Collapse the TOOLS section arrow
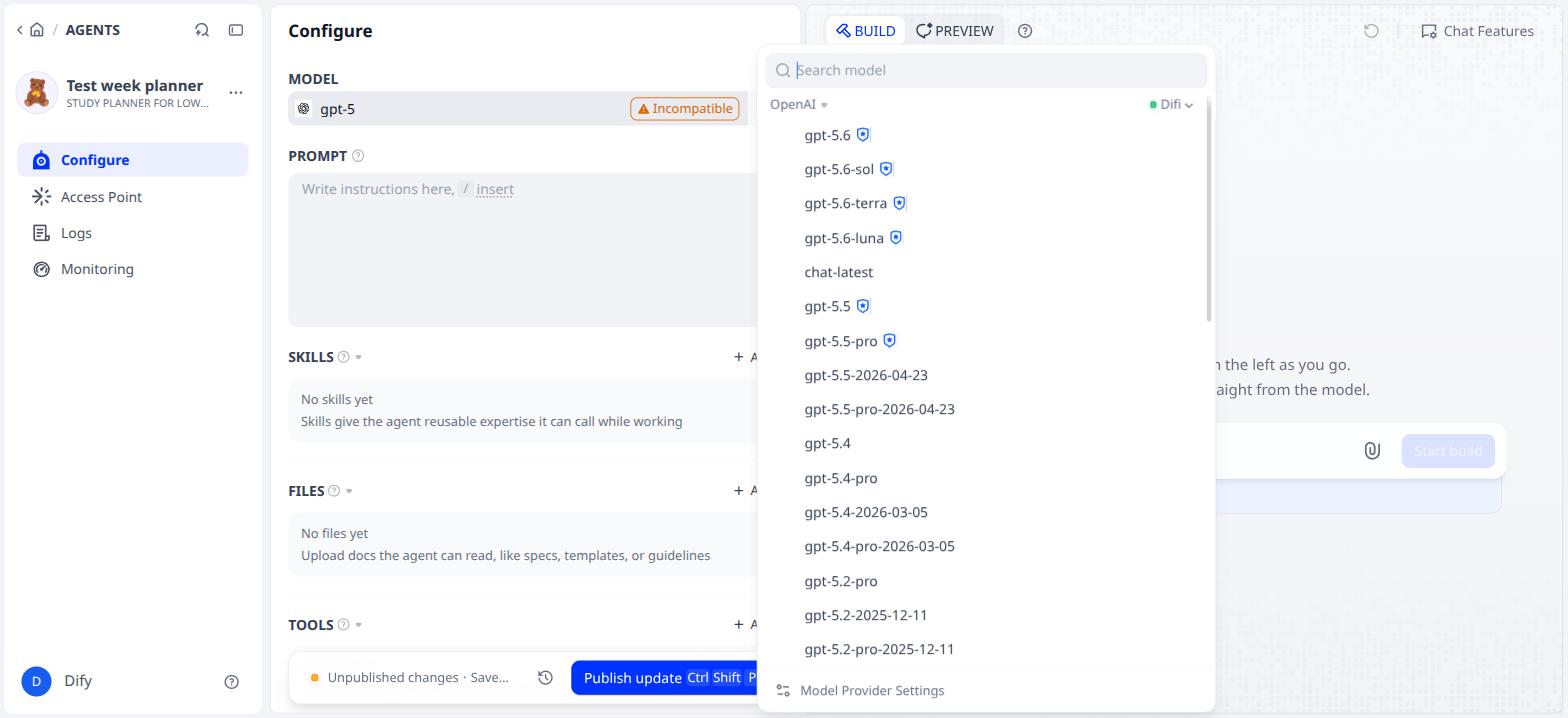 pos(359,625)
